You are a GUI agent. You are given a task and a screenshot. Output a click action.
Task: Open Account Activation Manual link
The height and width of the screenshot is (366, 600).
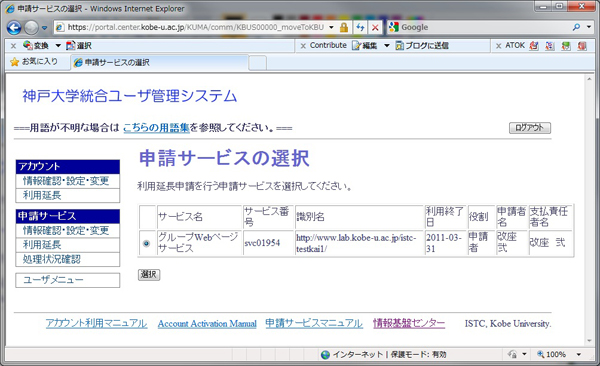coord(207,324)
